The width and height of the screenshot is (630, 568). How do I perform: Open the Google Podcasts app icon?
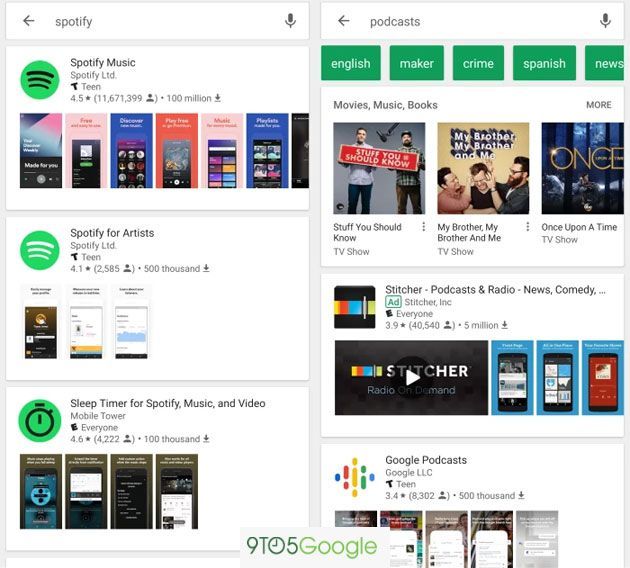pyautogui.click(x=354, y=477)
